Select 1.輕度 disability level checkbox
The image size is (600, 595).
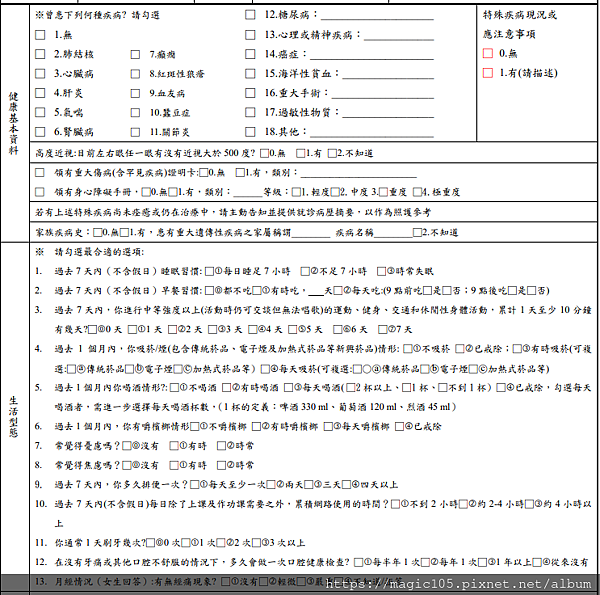click(296, 192)
